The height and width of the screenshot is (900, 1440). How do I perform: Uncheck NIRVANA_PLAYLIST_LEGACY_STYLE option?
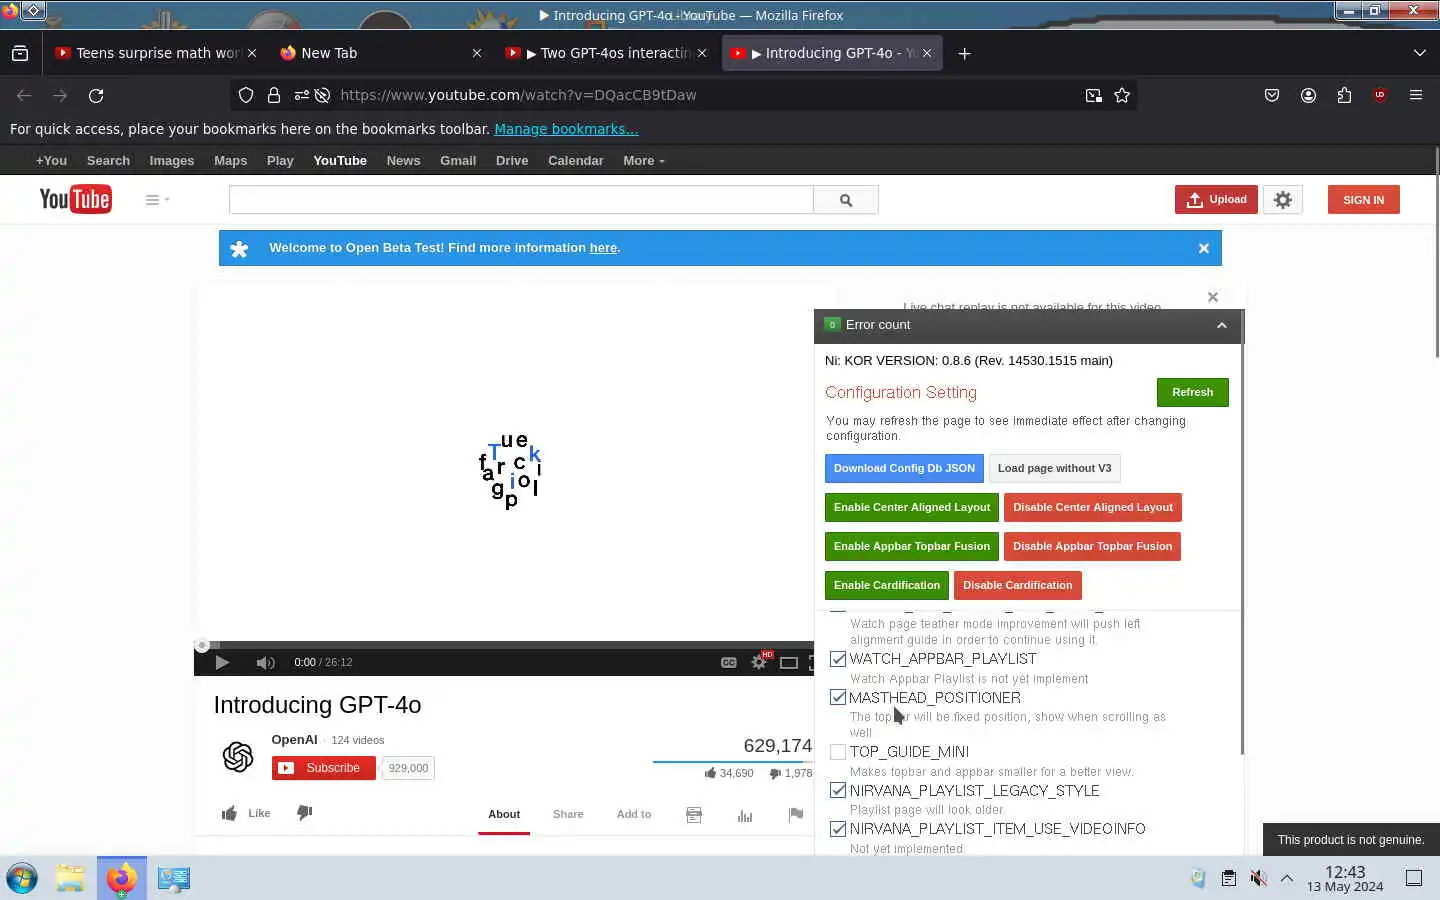tap(838, 790)
